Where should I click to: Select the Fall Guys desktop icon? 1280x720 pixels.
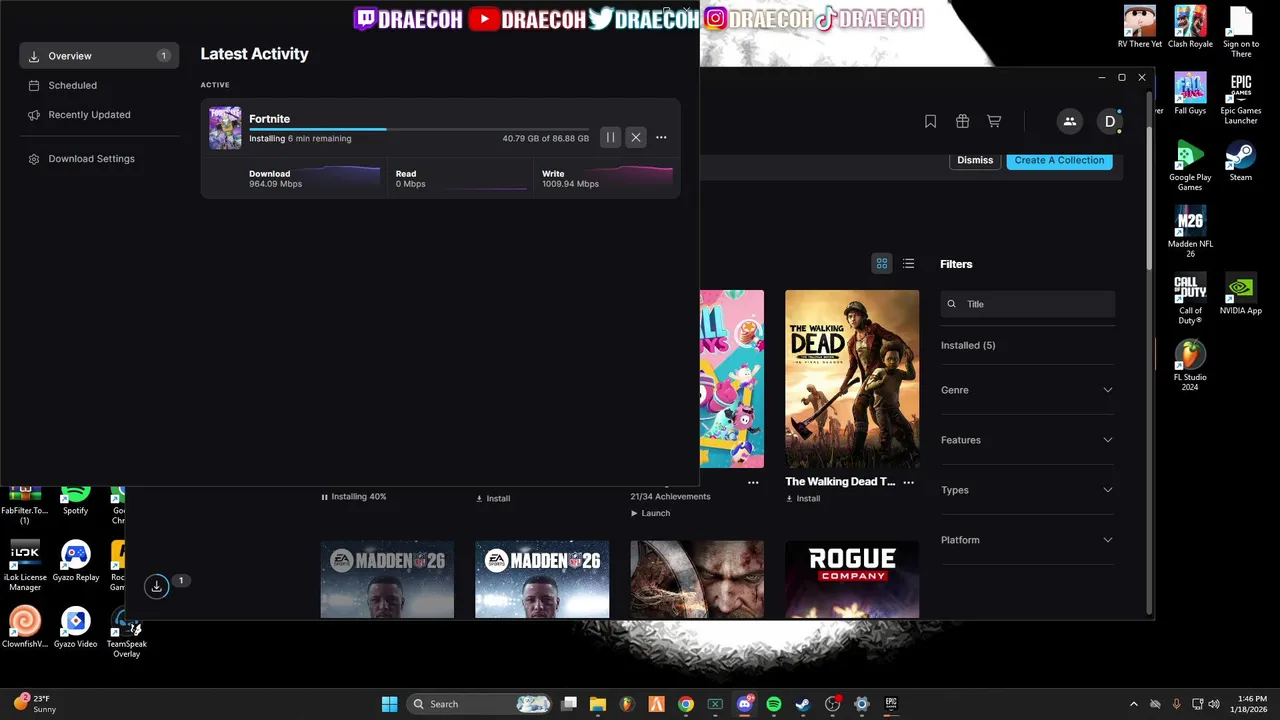click(1190, 95)
